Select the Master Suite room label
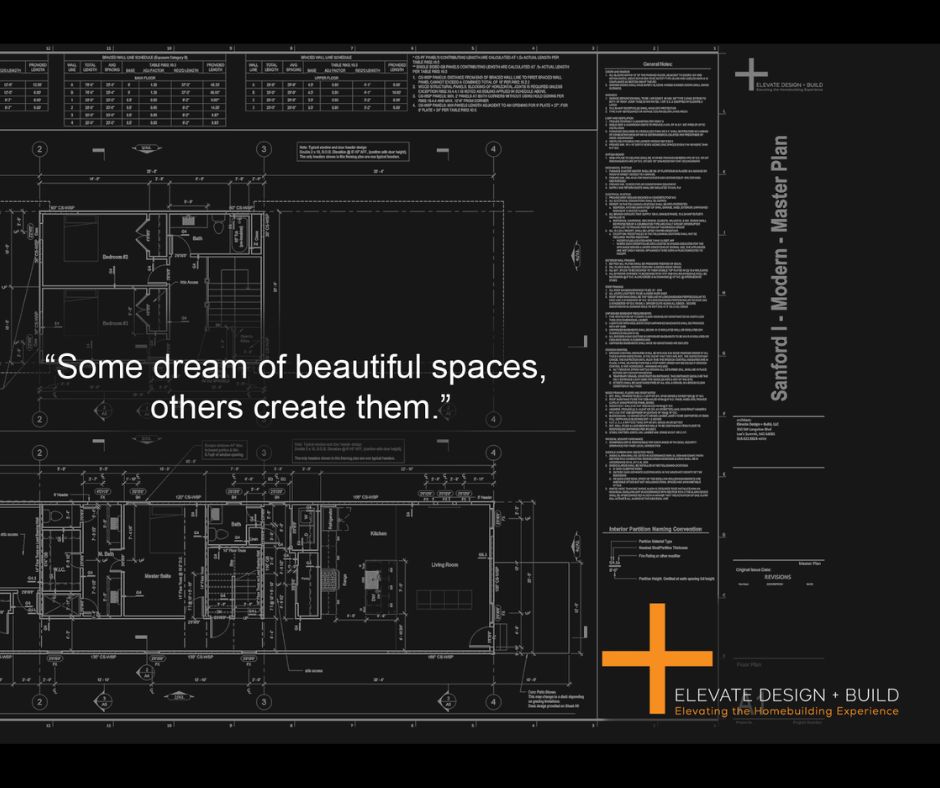The image size is (940, 788). point(157,576)
